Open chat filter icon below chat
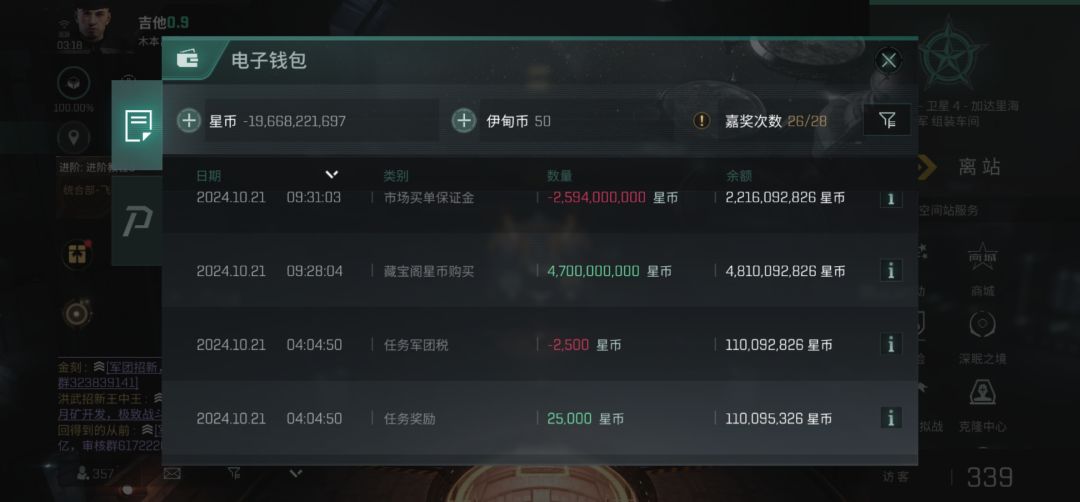 click(x=234, y=473)
